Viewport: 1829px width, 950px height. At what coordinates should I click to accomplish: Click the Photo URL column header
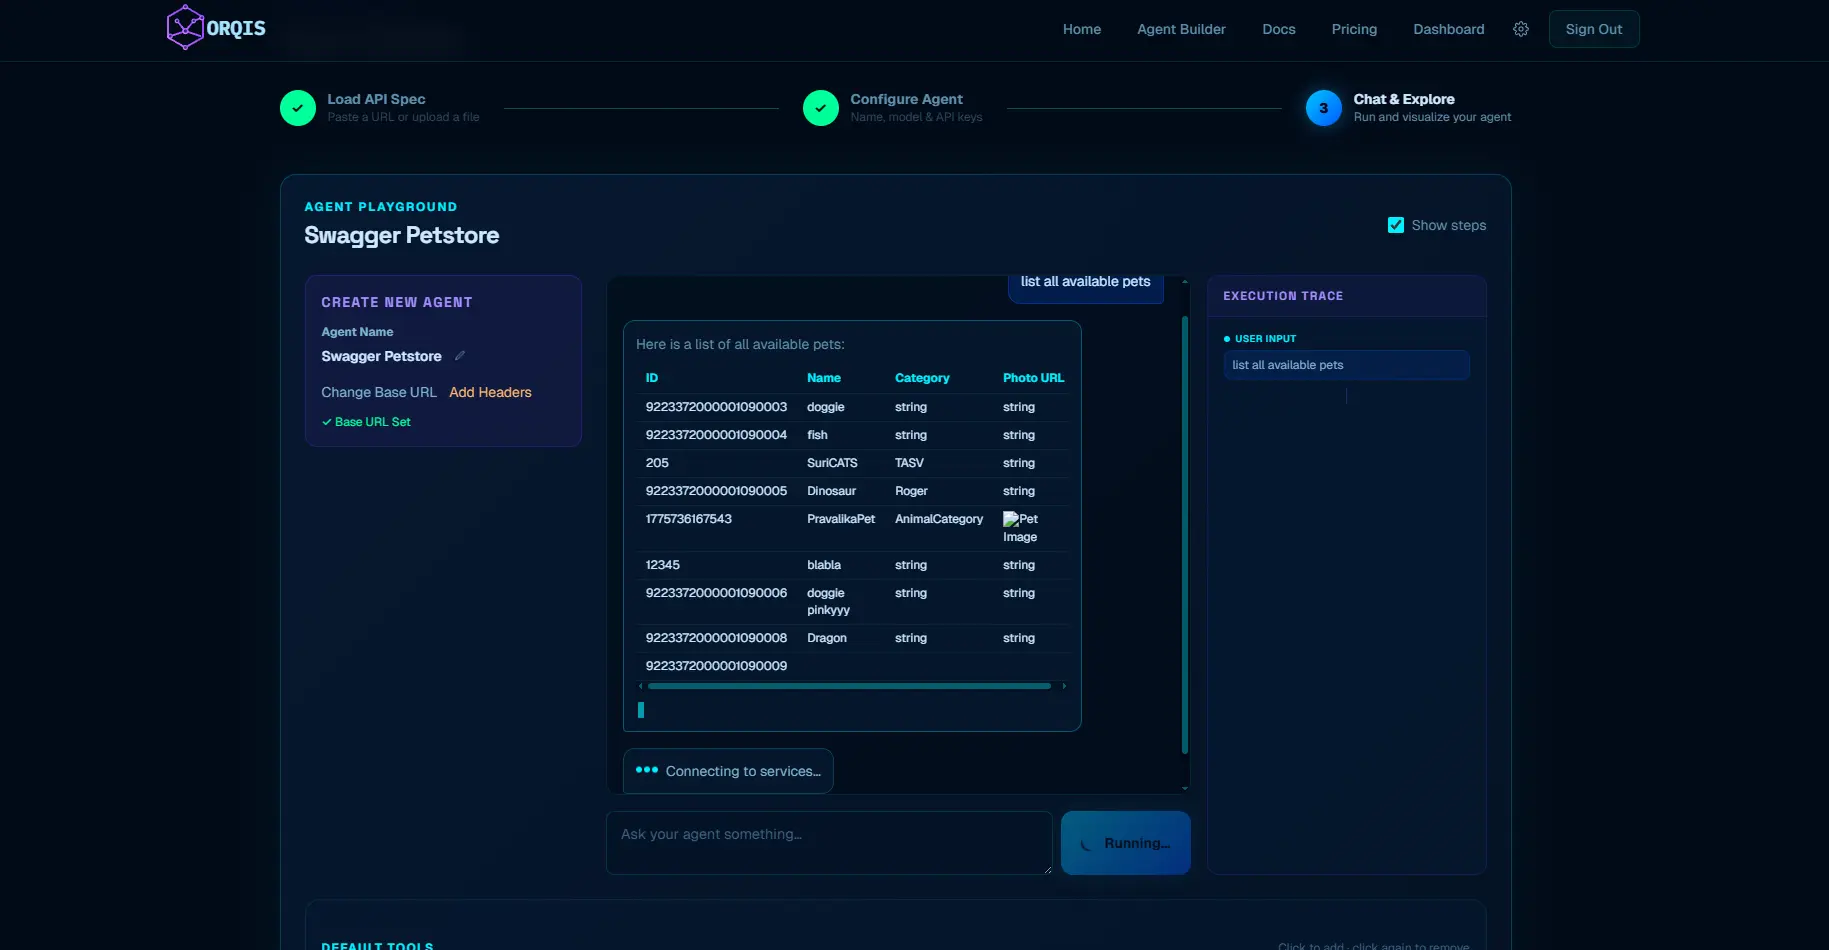click(x=1033, y=378)
